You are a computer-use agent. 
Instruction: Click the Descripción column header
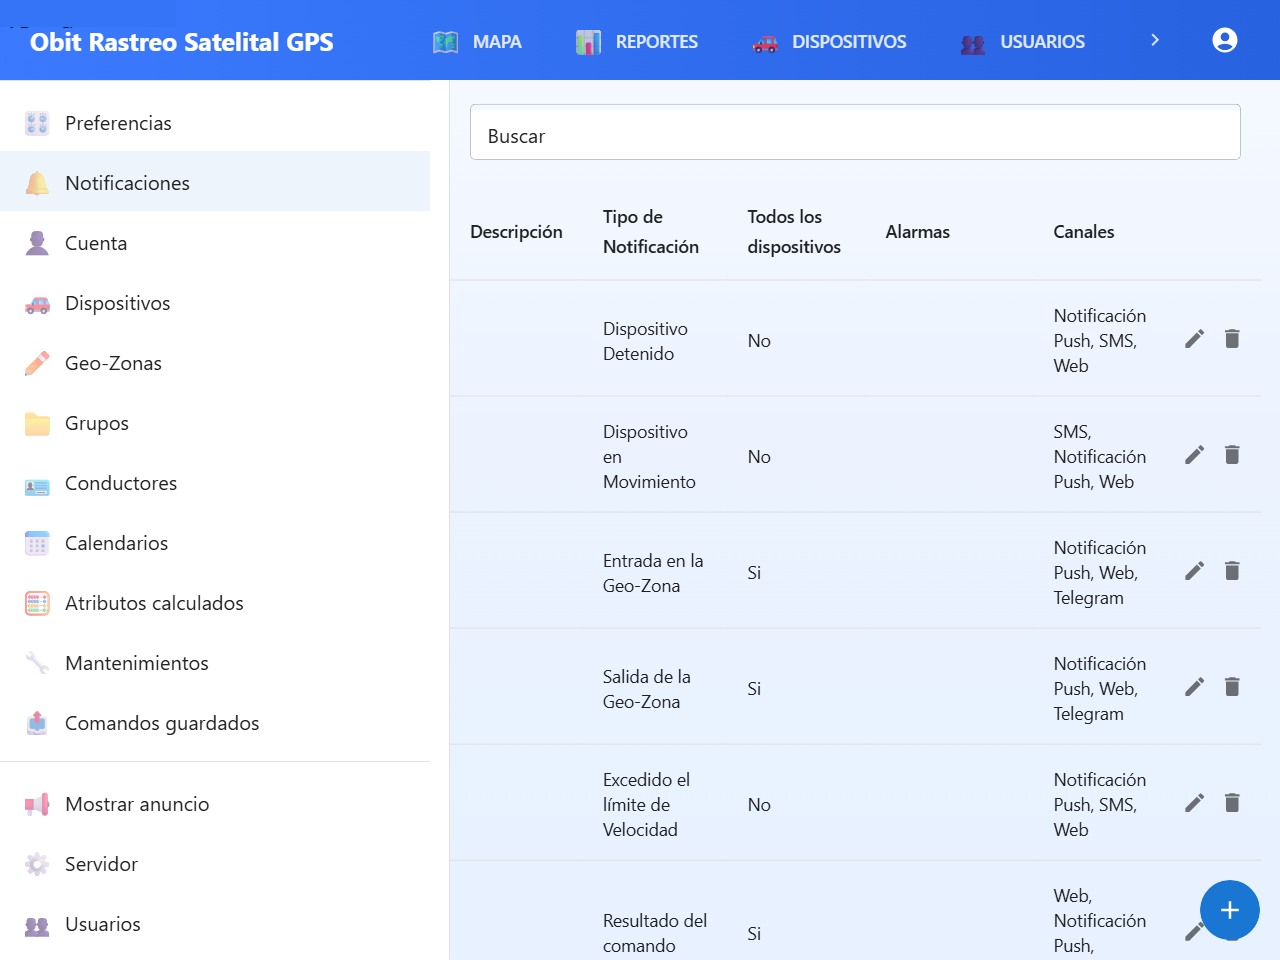coord(516,232)
